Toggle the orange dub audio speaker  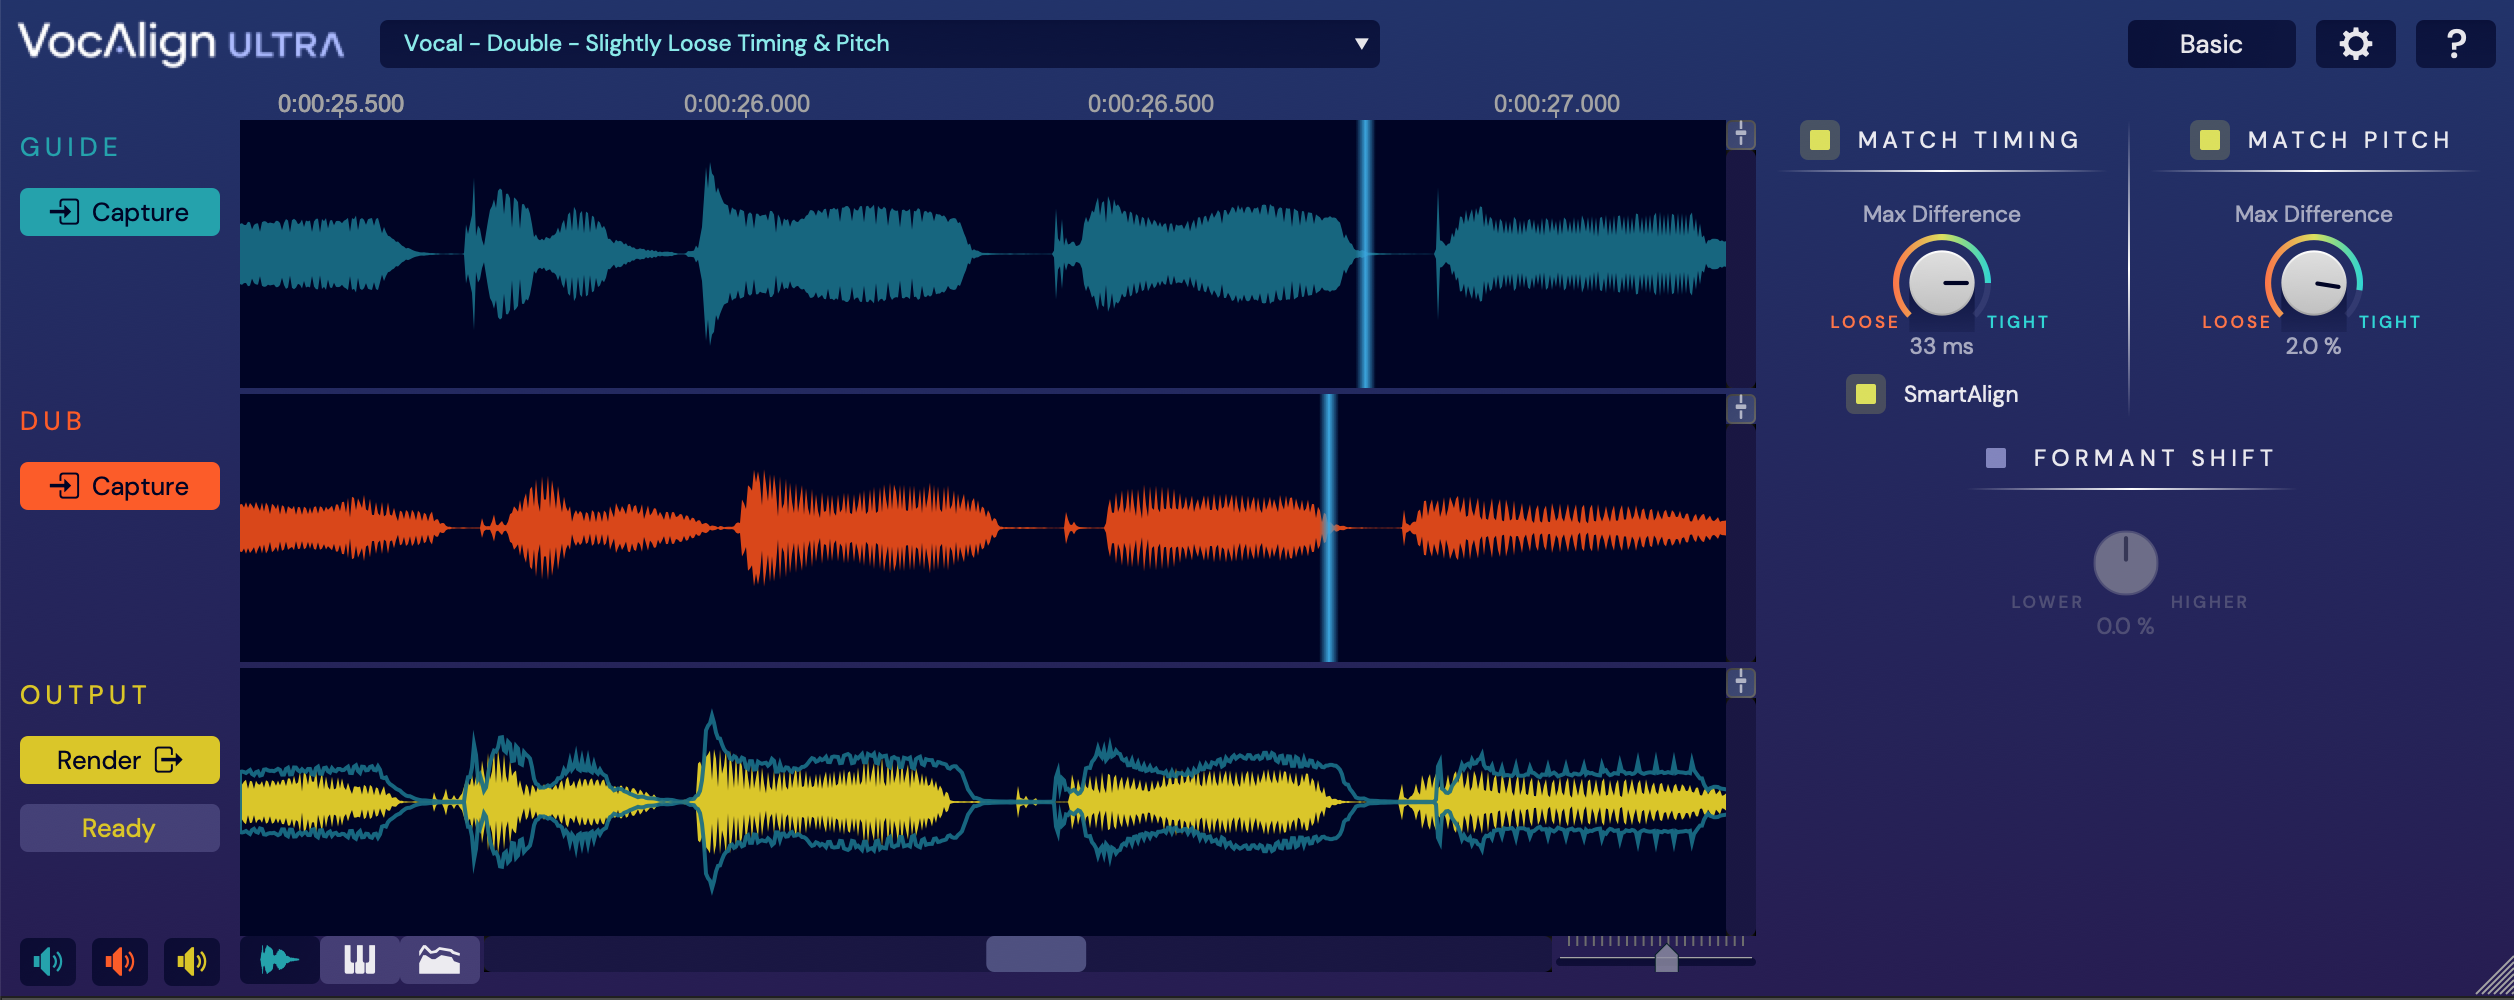(120, 962)
